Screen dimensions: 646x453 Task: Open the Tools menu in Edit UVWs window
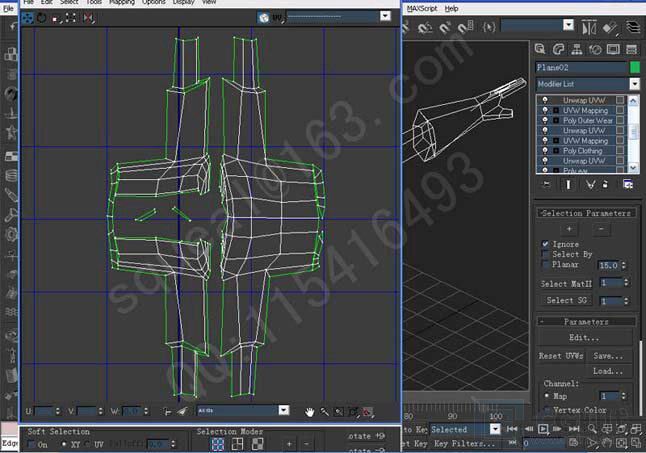pyautogui.click(x=94, y=2)
